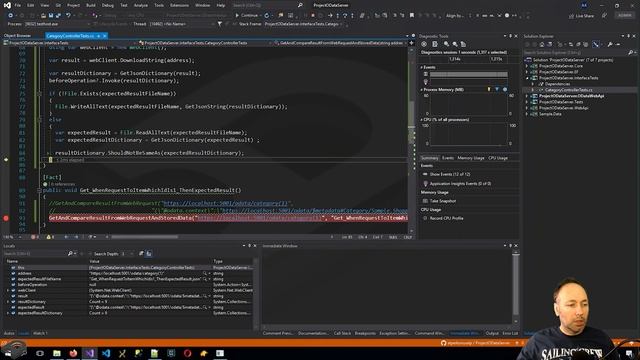Screen dimensions: 640x360
Task: Toggle the red breakpoint on the GetAndCompareResult line
Action: pos(6,218)
